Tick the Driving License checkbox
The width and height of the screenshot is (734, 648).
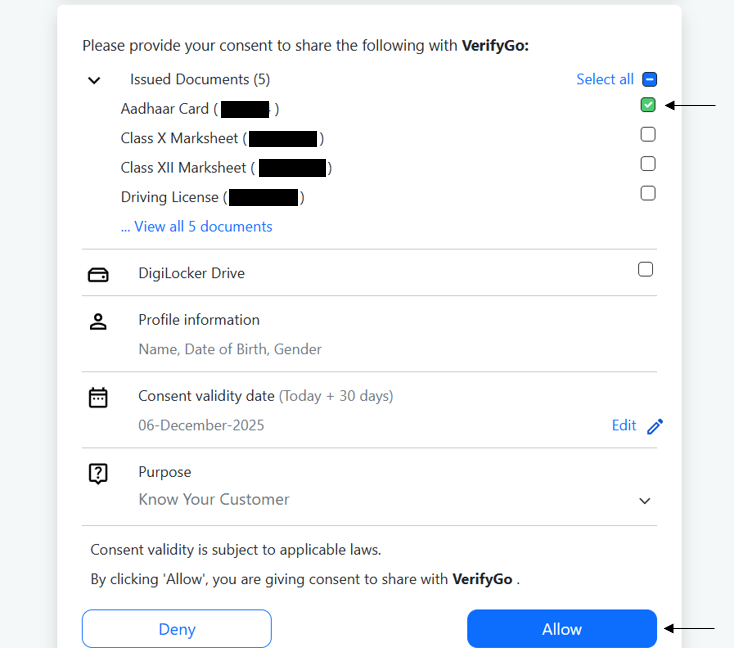648,193
